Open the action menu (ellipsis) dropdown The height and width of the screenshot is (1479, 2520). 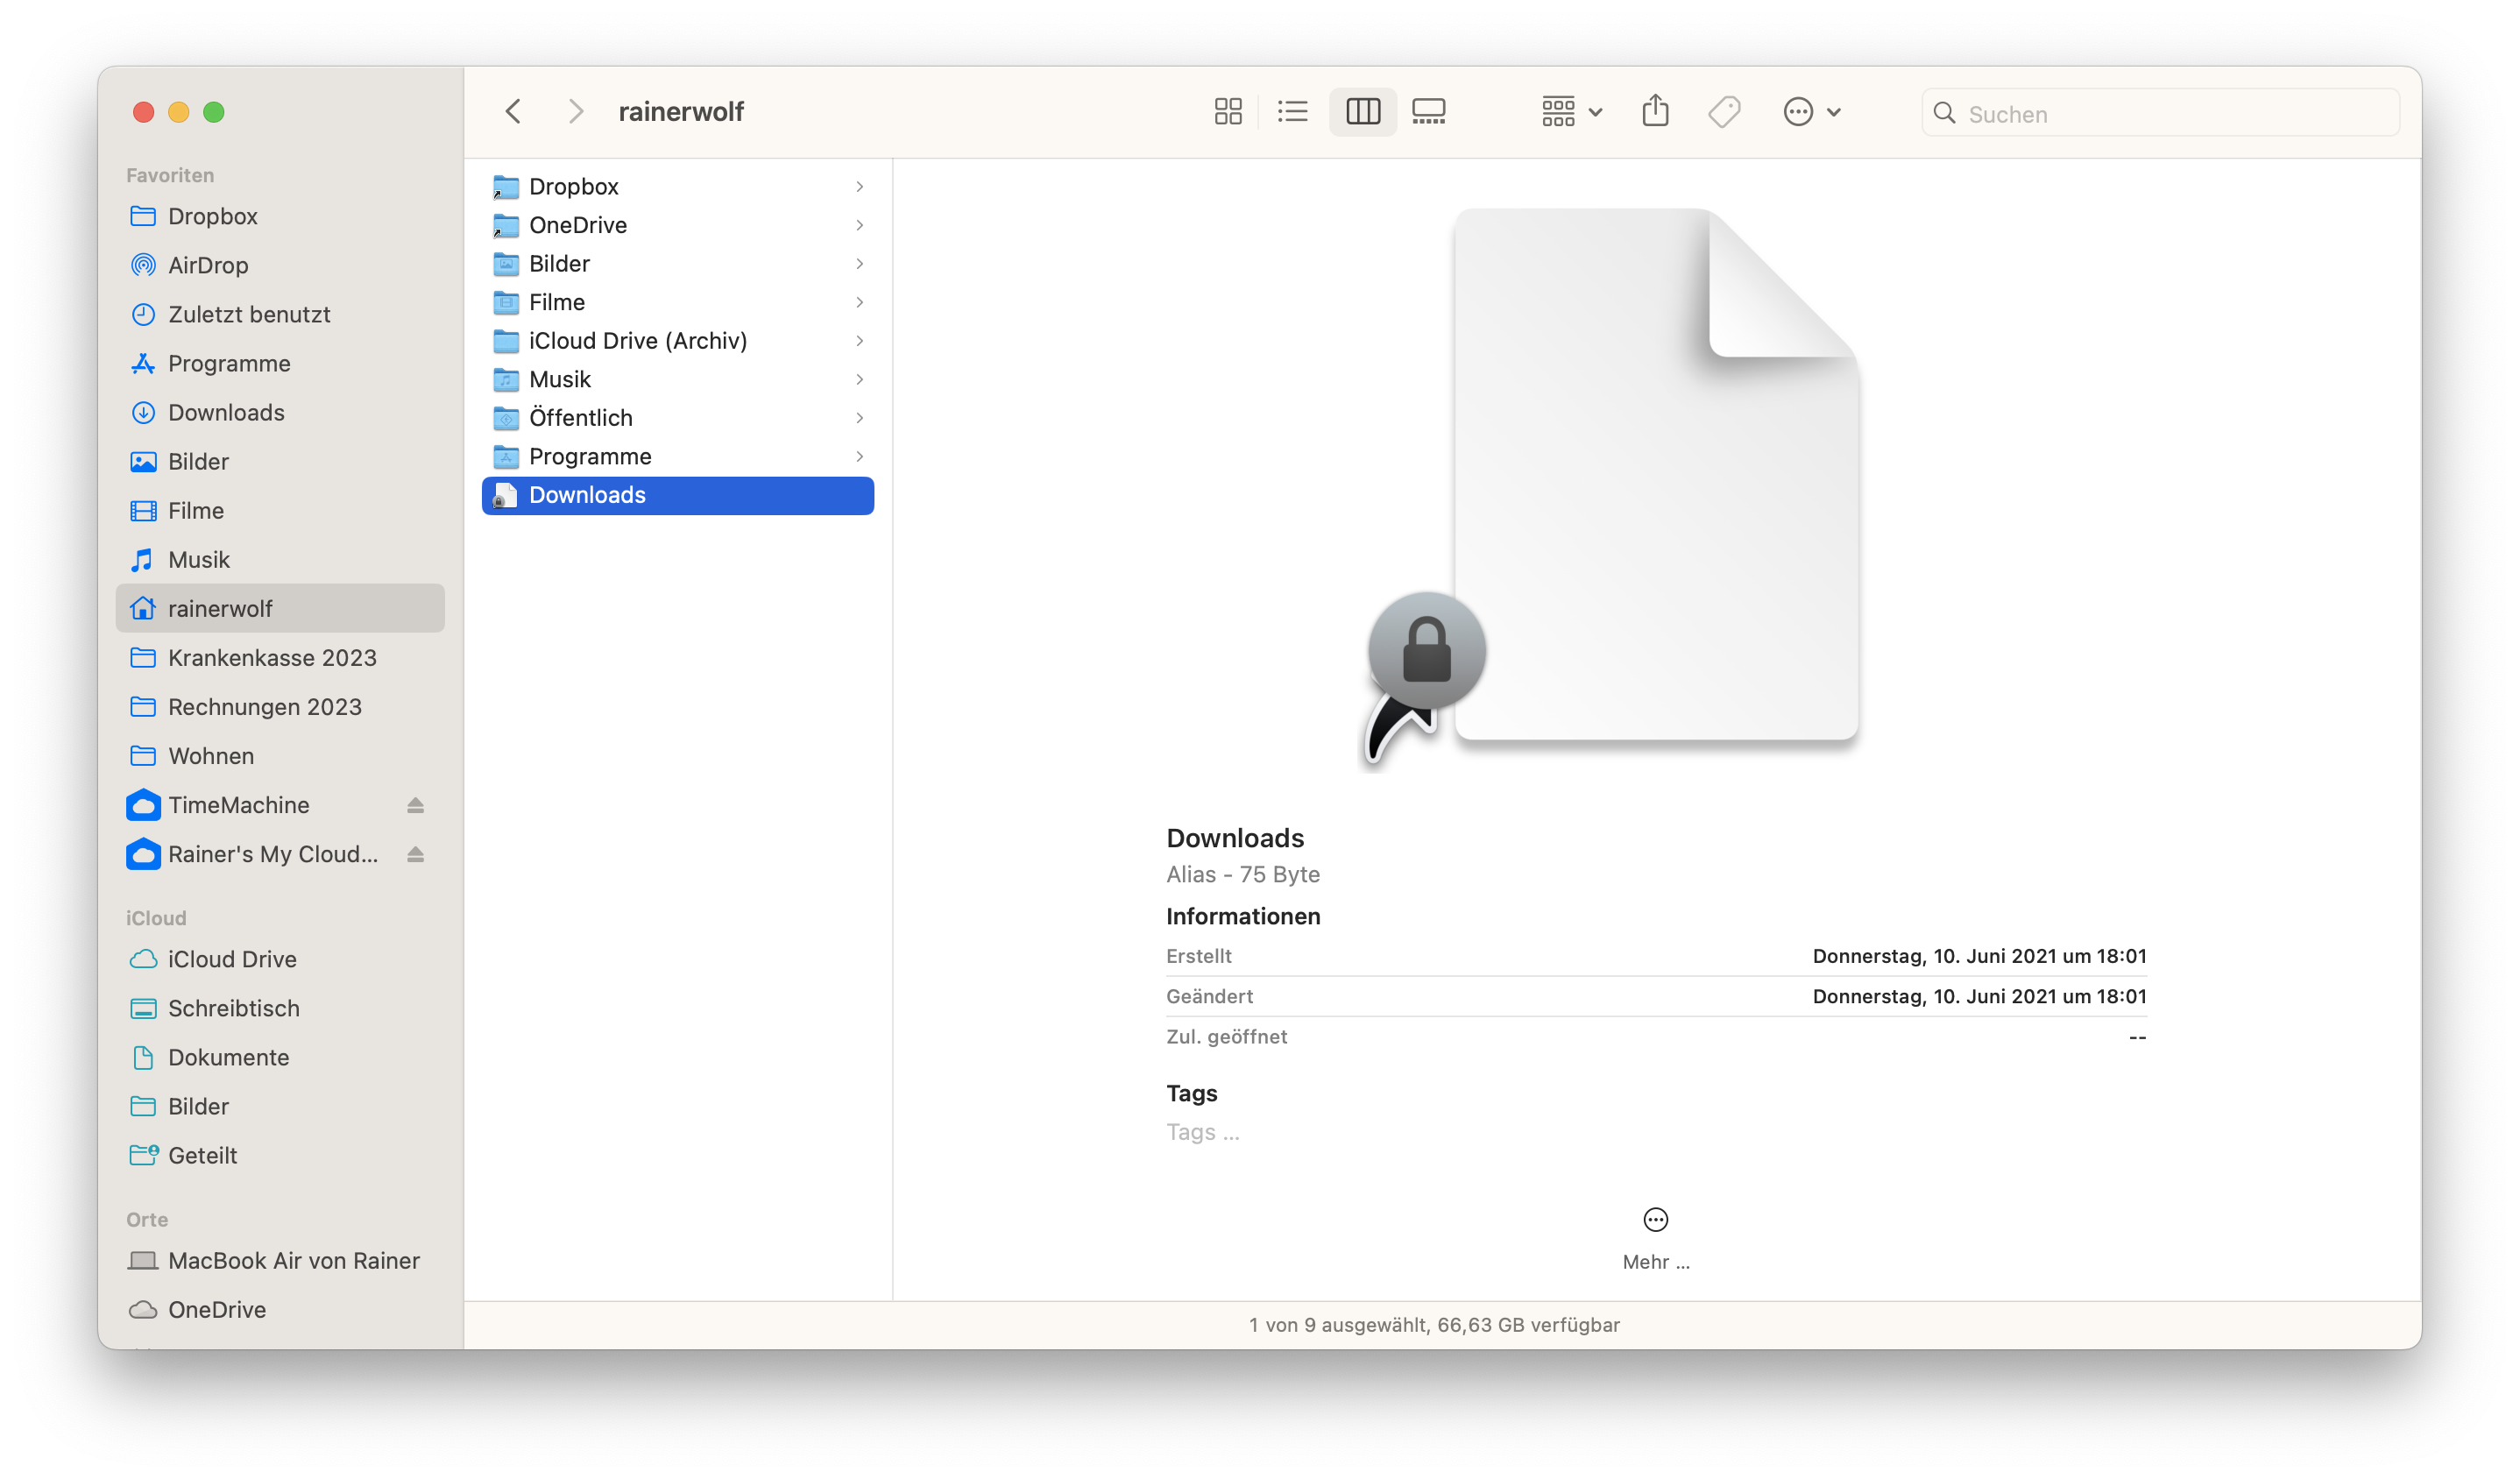click(x=1811, y=111)
